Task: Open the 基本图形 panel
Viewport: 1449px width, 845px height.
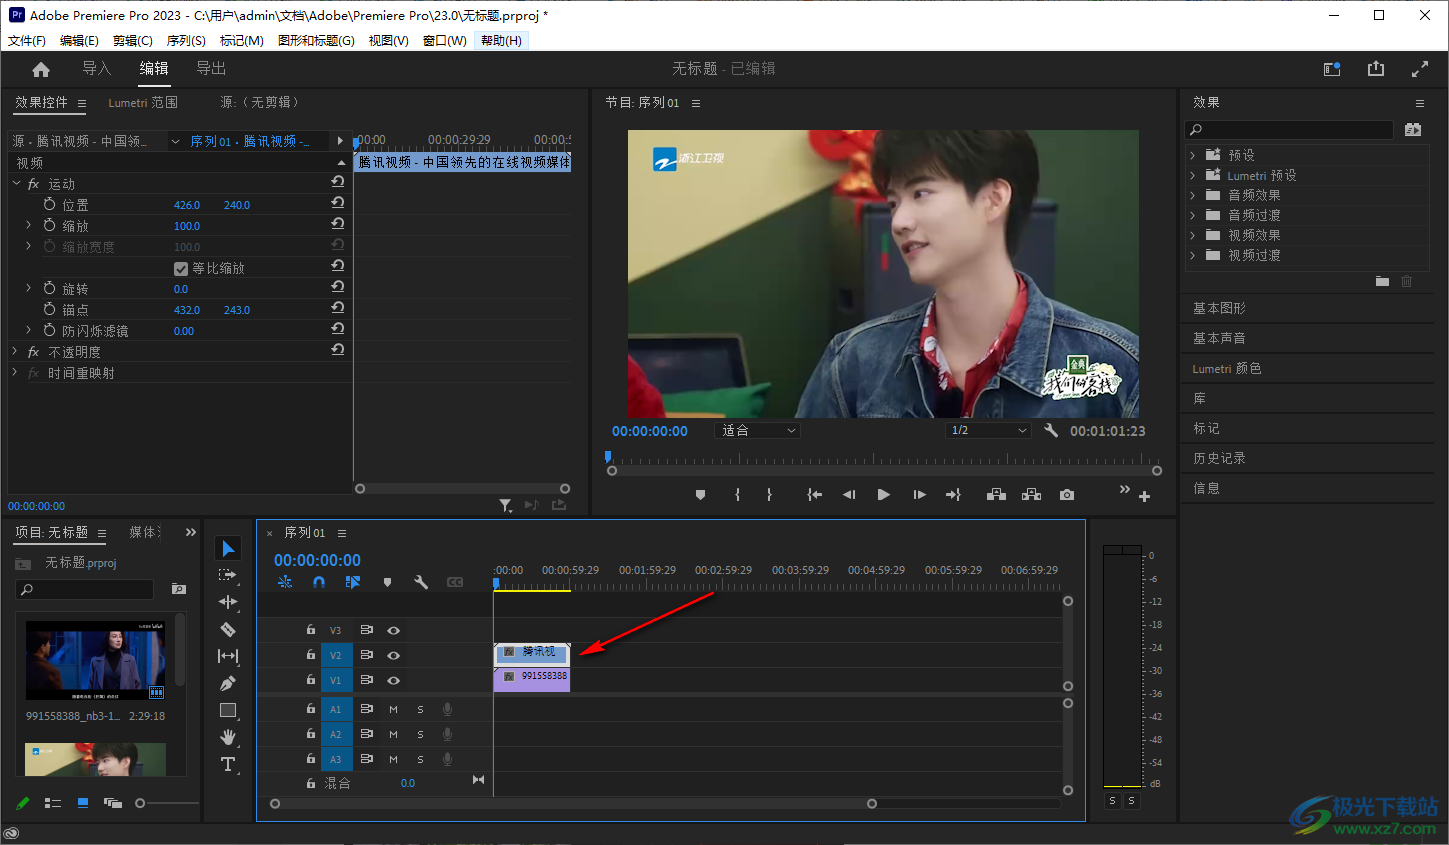Action: coord(1219,308)
